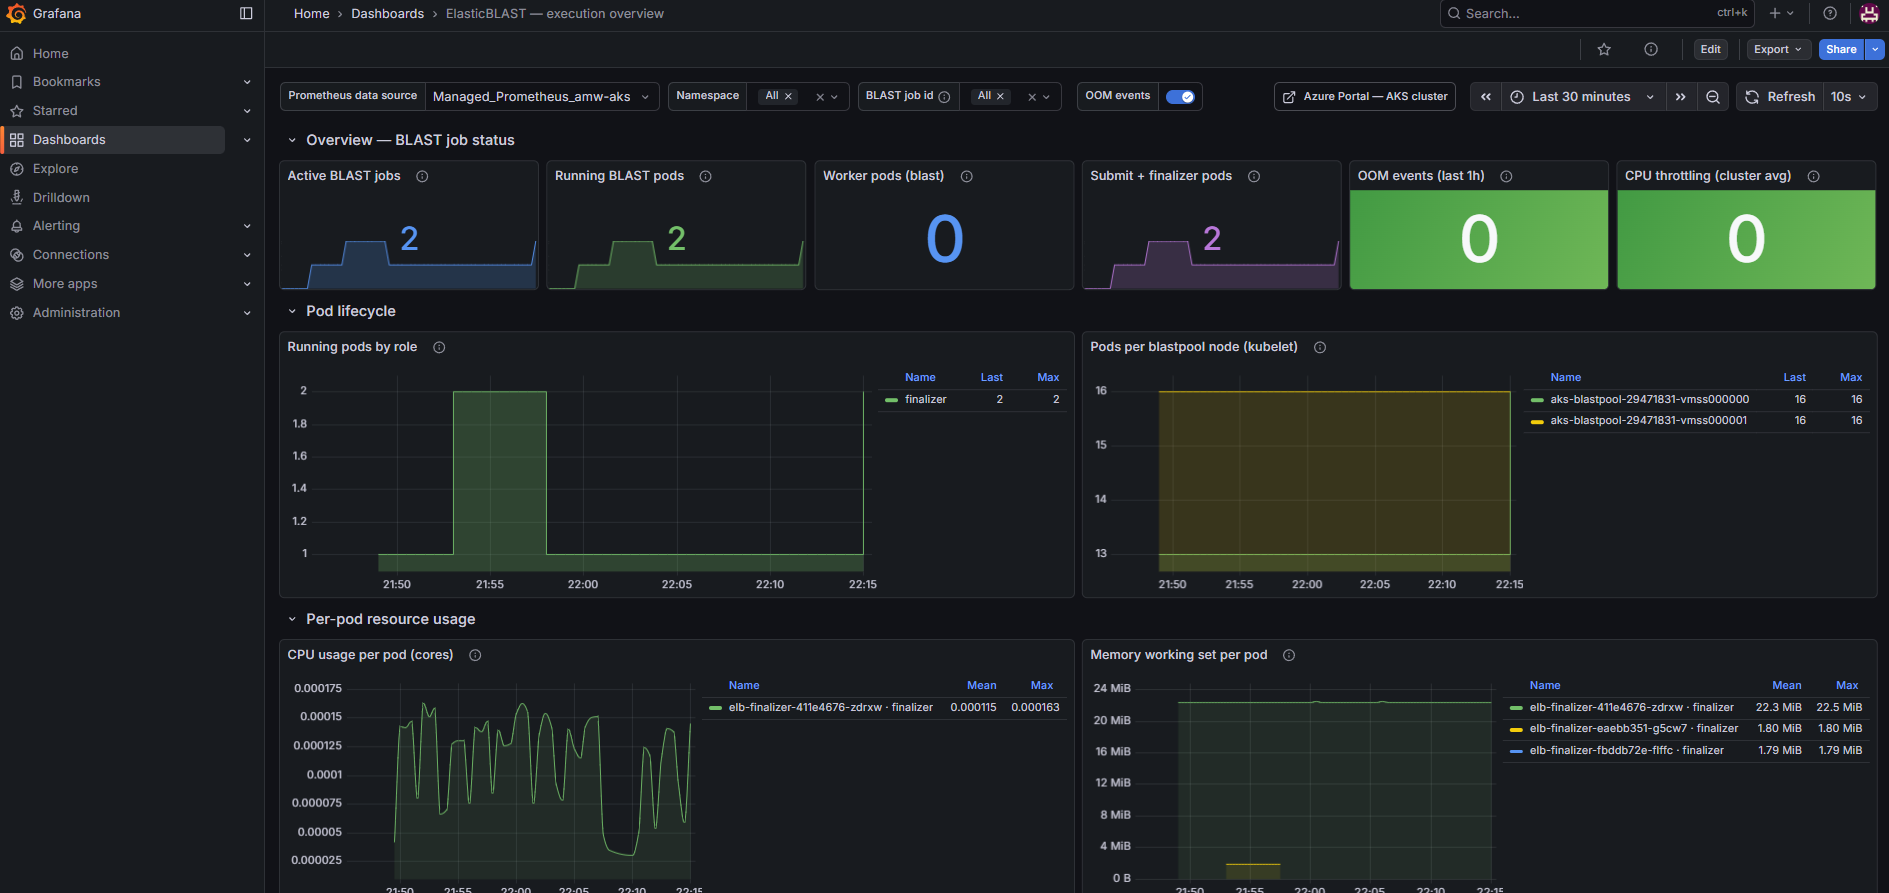Open the Export dropdown
Viewport: 1889px width, 893px height.
(x=1778, y=49)
